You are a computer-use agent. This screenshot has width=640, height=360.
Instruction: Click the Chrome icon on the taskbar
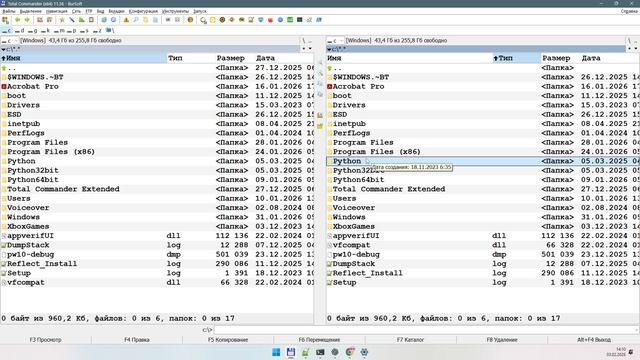tap(349, 352)
